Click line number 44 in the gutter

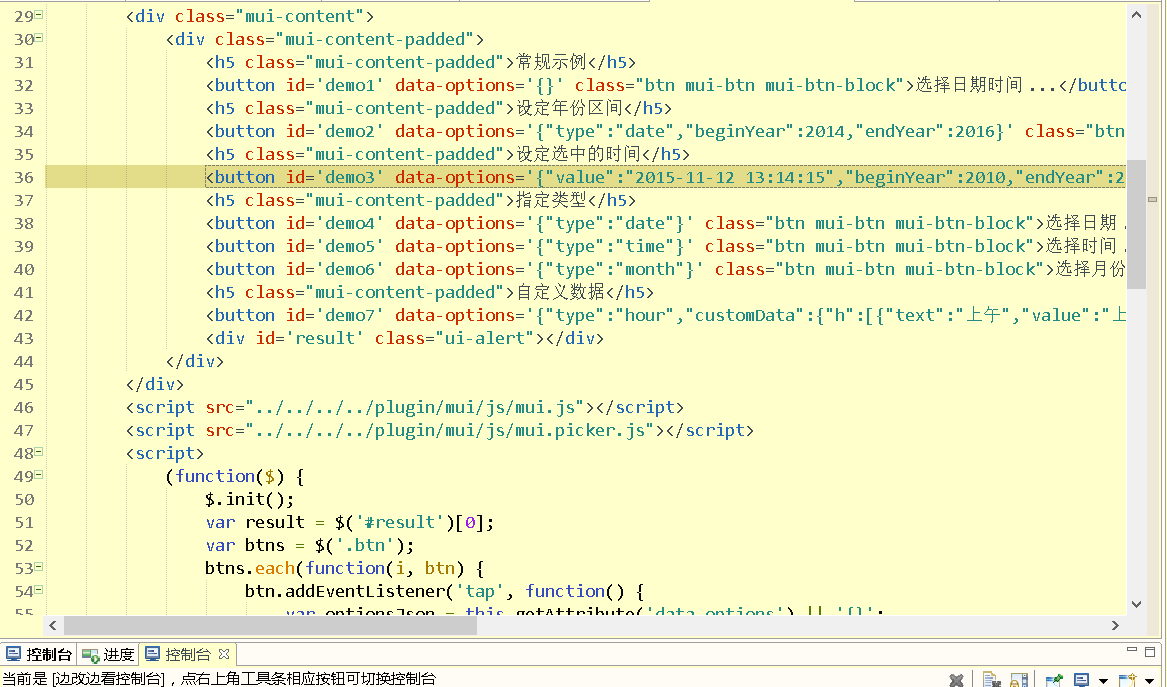tap(24, 362)
